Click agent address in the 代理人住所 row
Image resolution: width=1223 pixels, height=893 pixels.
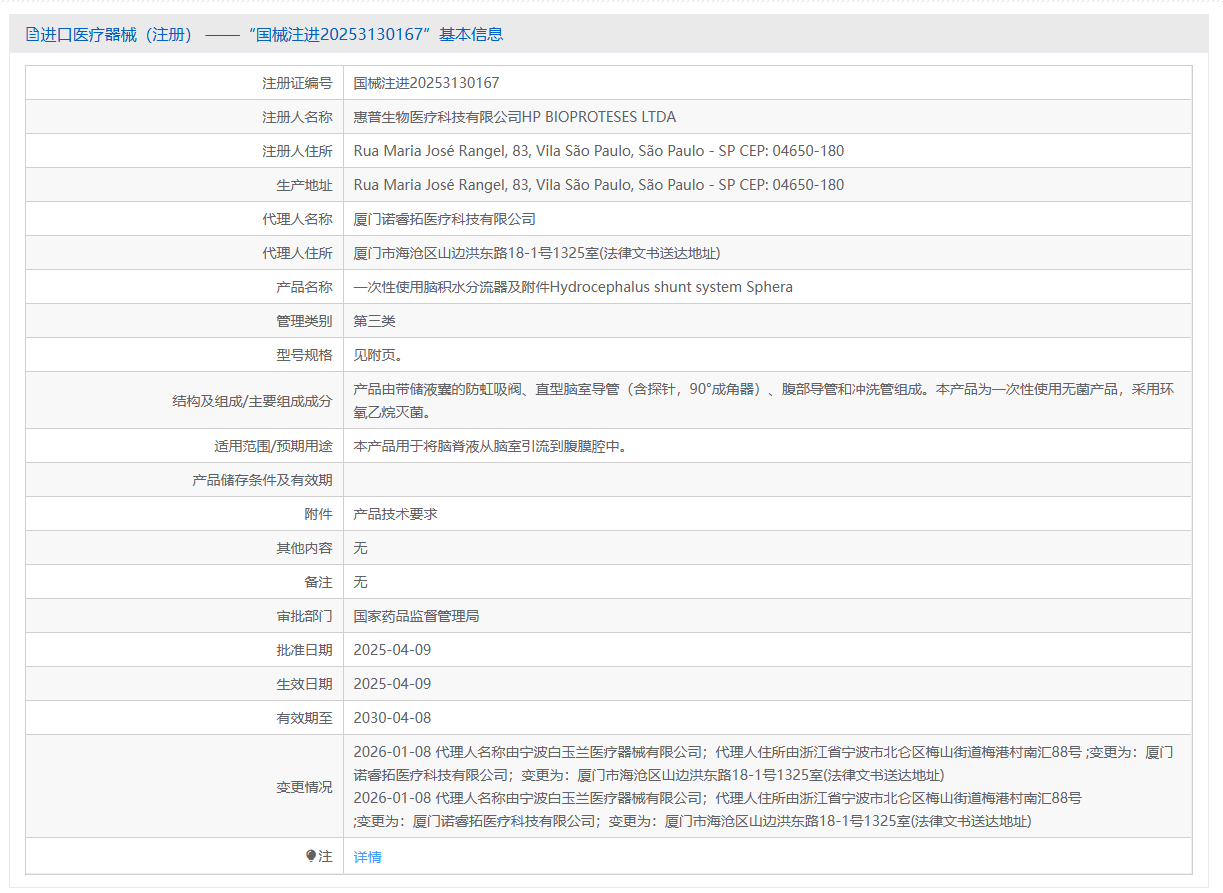coord(537,253)
